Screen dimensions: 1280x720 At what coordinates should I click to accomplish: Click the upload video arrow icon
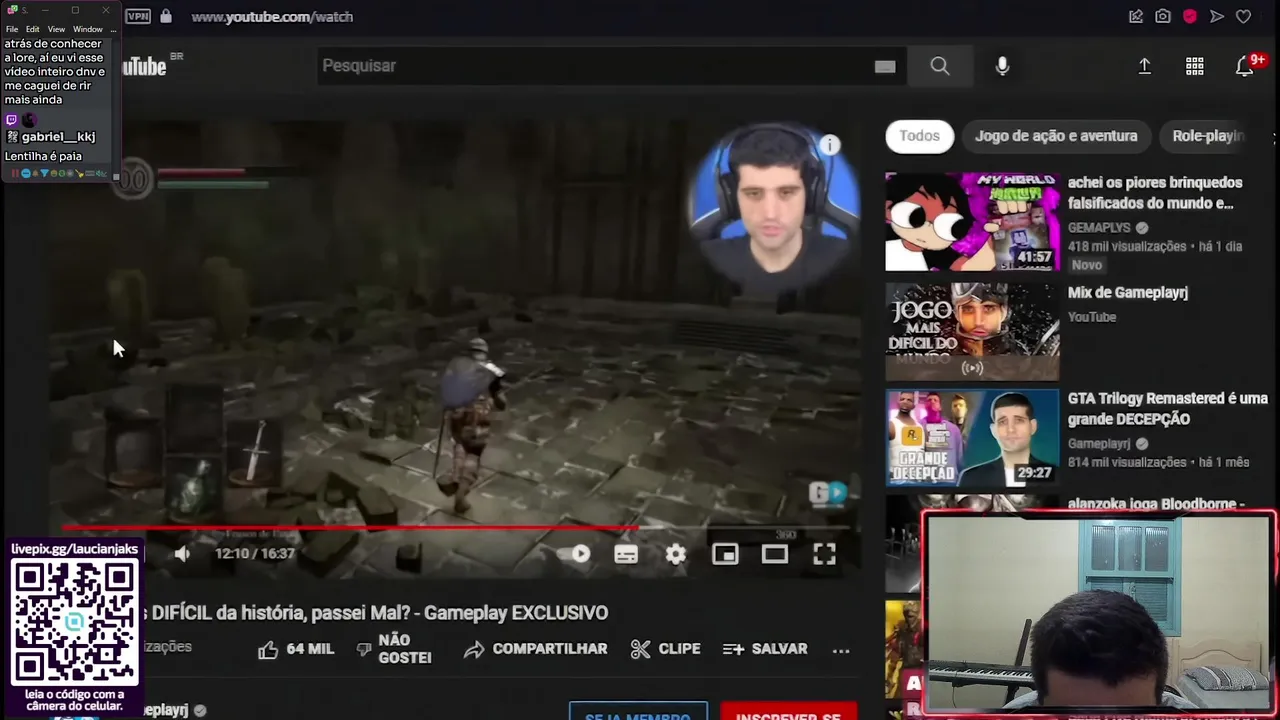click(x=1145, y=66)
